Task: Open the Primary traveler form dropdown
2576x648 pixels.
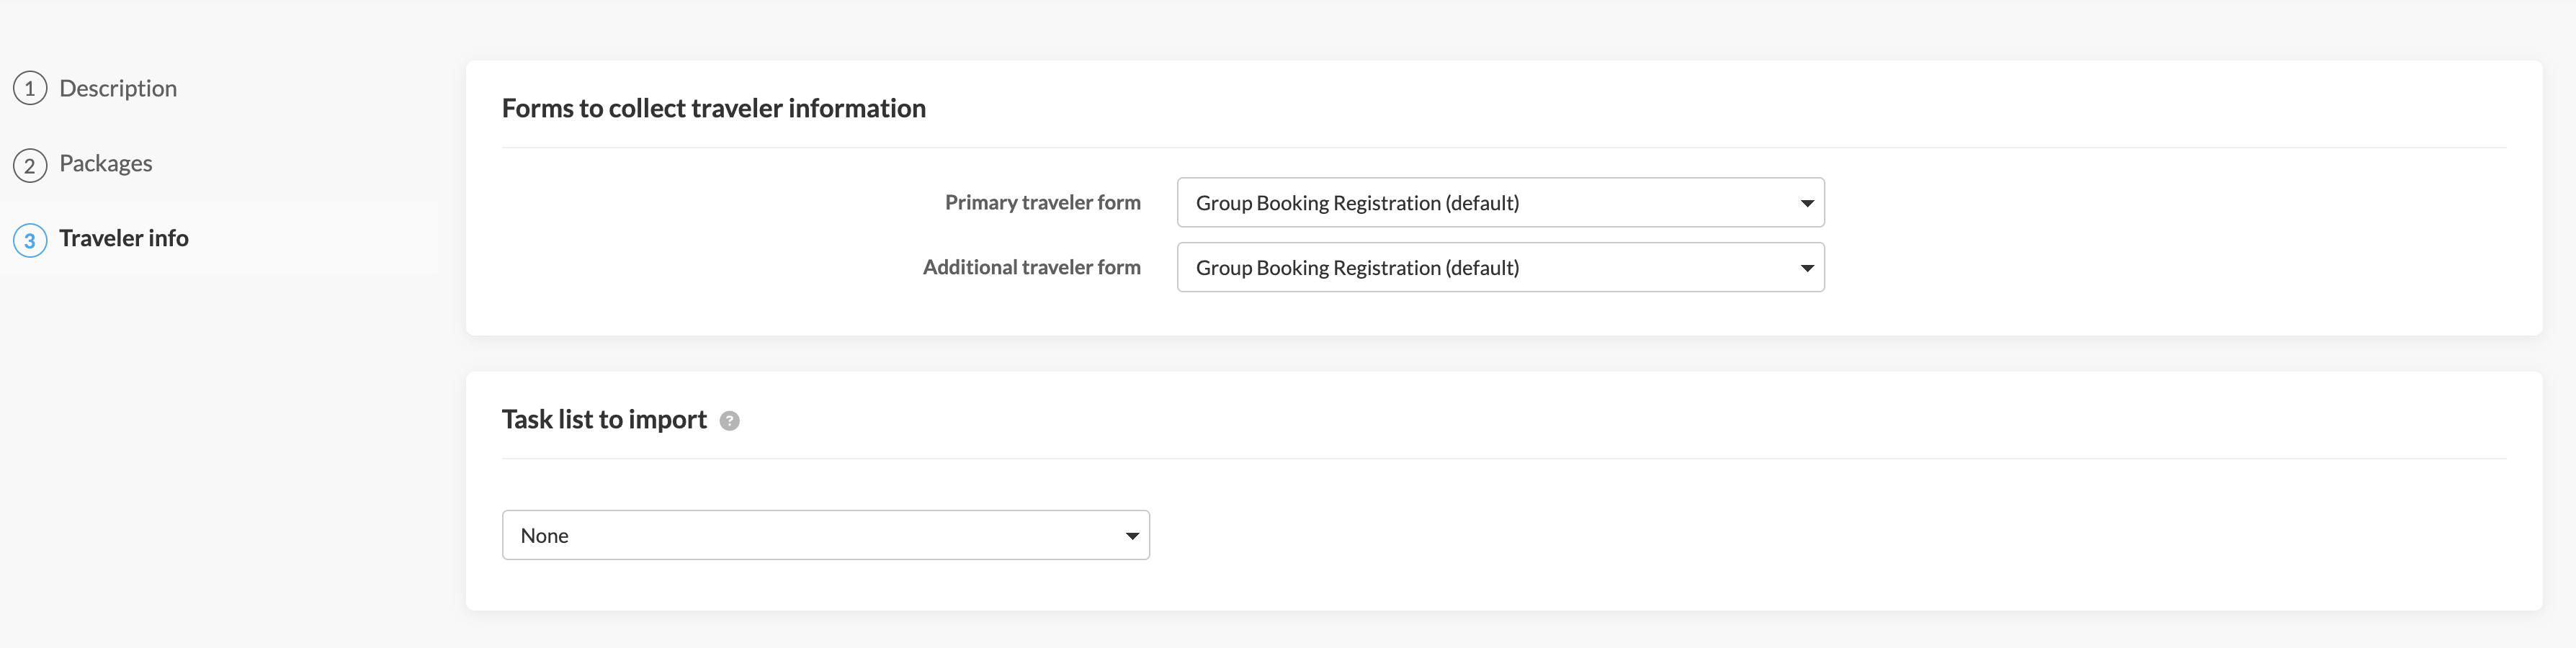Action: coord(1499,203)
